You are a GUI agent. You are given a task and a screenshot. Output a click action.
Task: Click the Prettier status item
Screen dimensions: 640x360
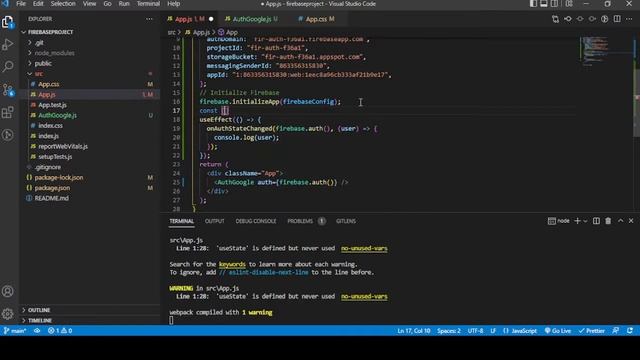[591, 331]
